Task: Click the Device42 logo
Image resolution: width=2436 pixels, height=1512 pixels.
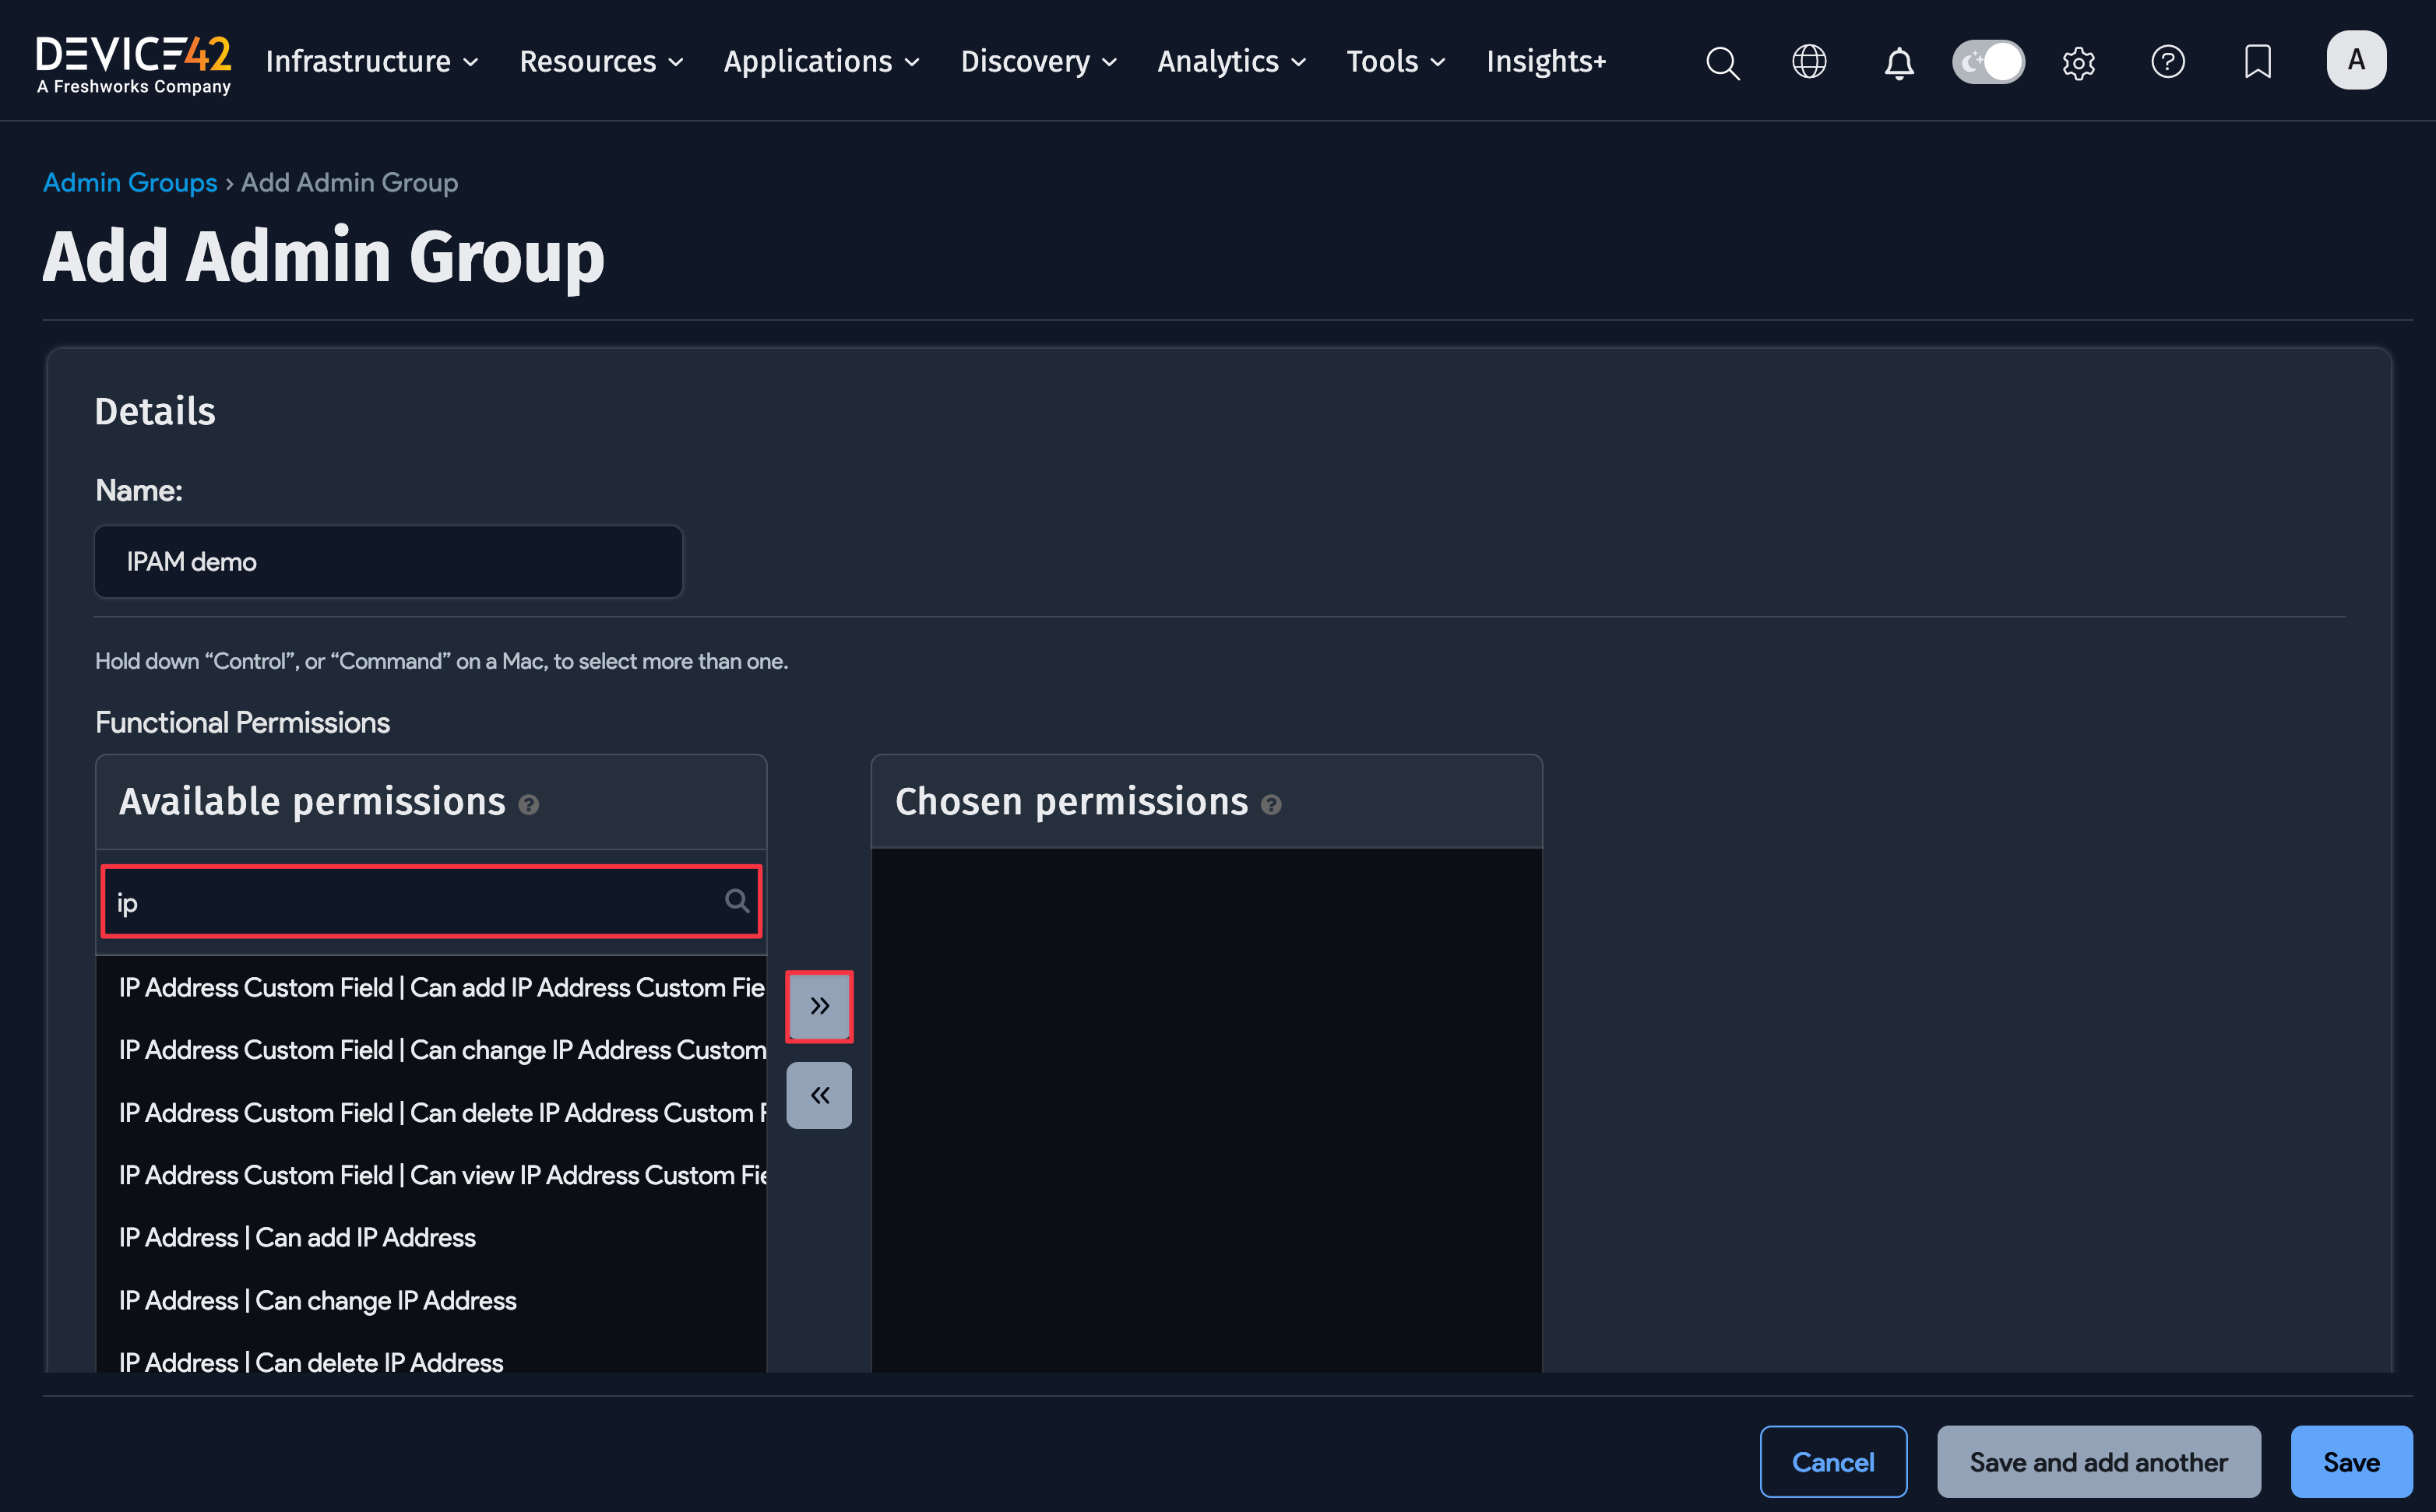Action: [133, 60]
